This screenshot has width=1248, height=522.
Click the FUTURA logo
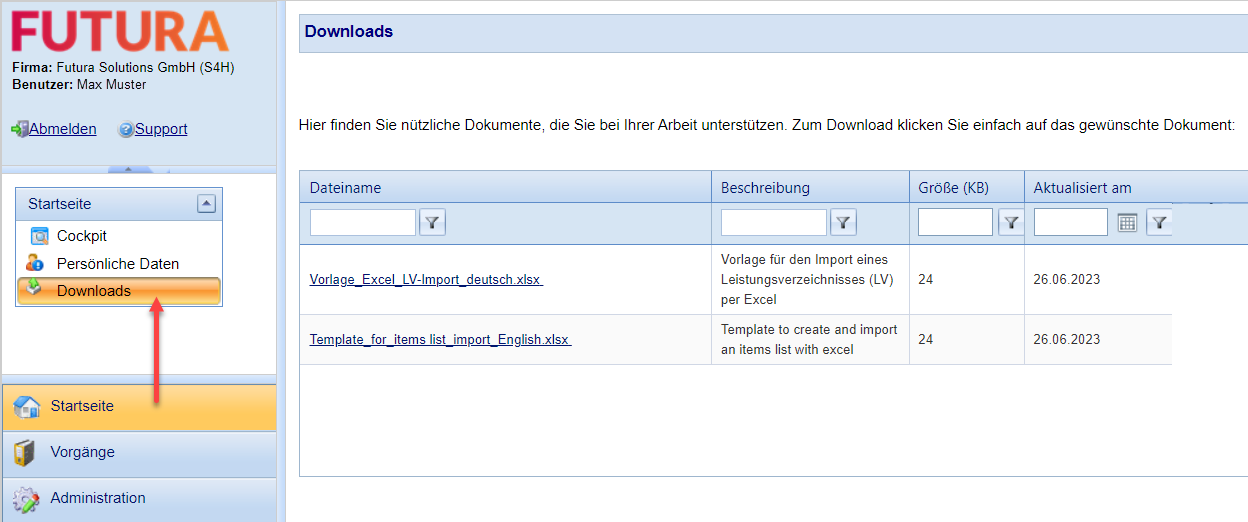pos(120,31)
